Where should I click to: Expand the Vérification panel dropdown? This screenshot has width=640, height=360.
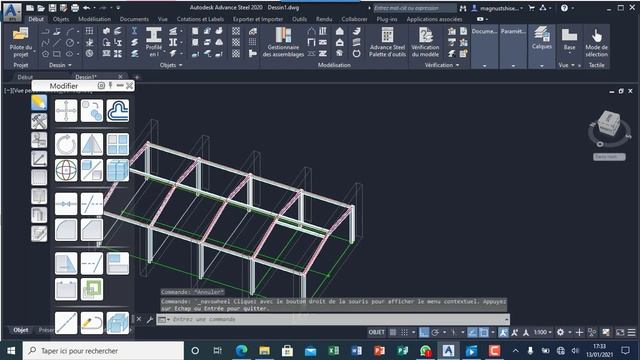(x=457, y=65)
